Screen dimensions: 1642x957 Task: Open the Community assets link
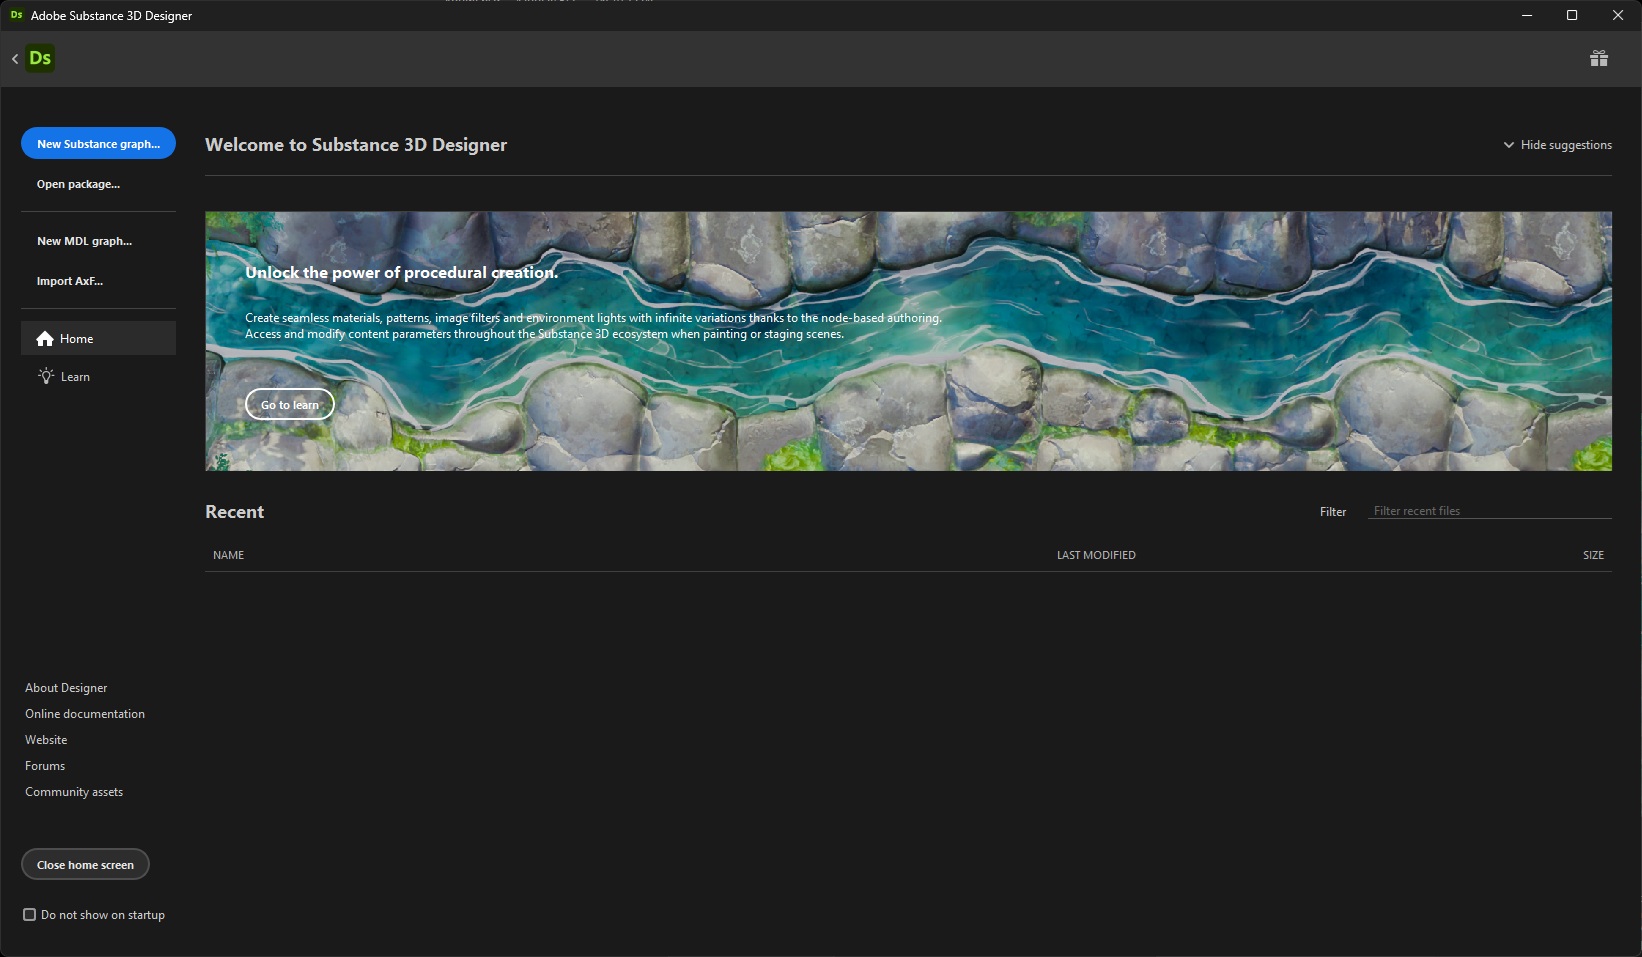click(x=74, y=792)
